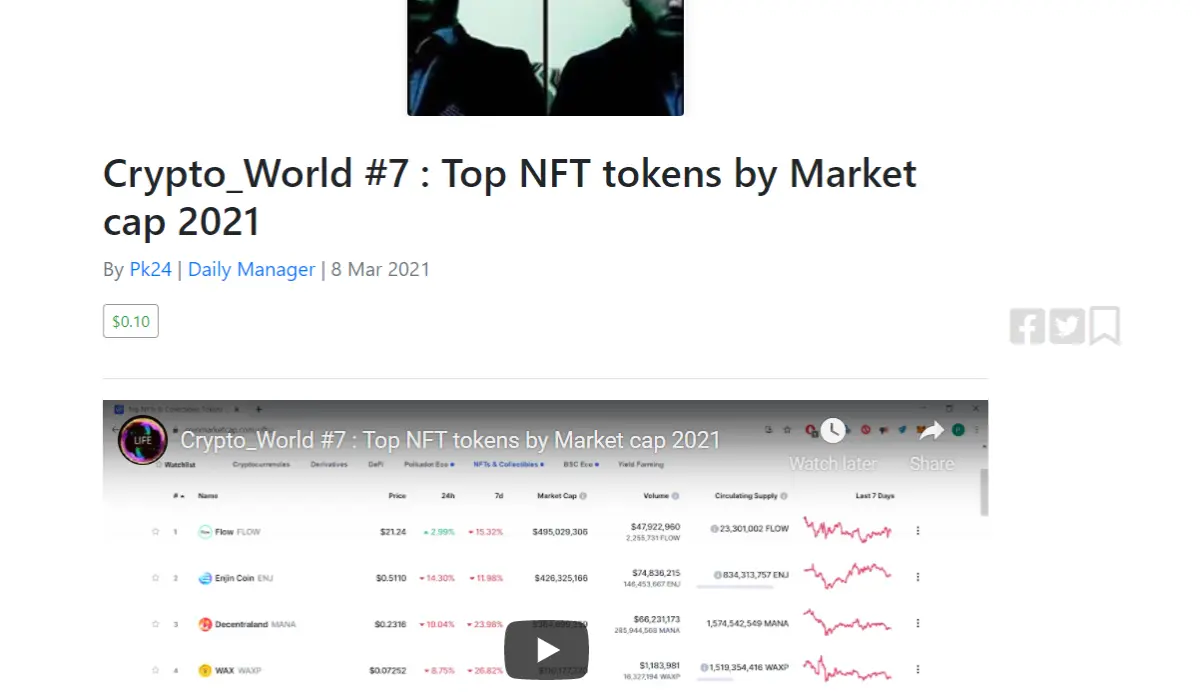The width and height of the screenshot is (1200, 696).
Task: Open the Watch later clock icon
Action: click(x=833, y=430)
